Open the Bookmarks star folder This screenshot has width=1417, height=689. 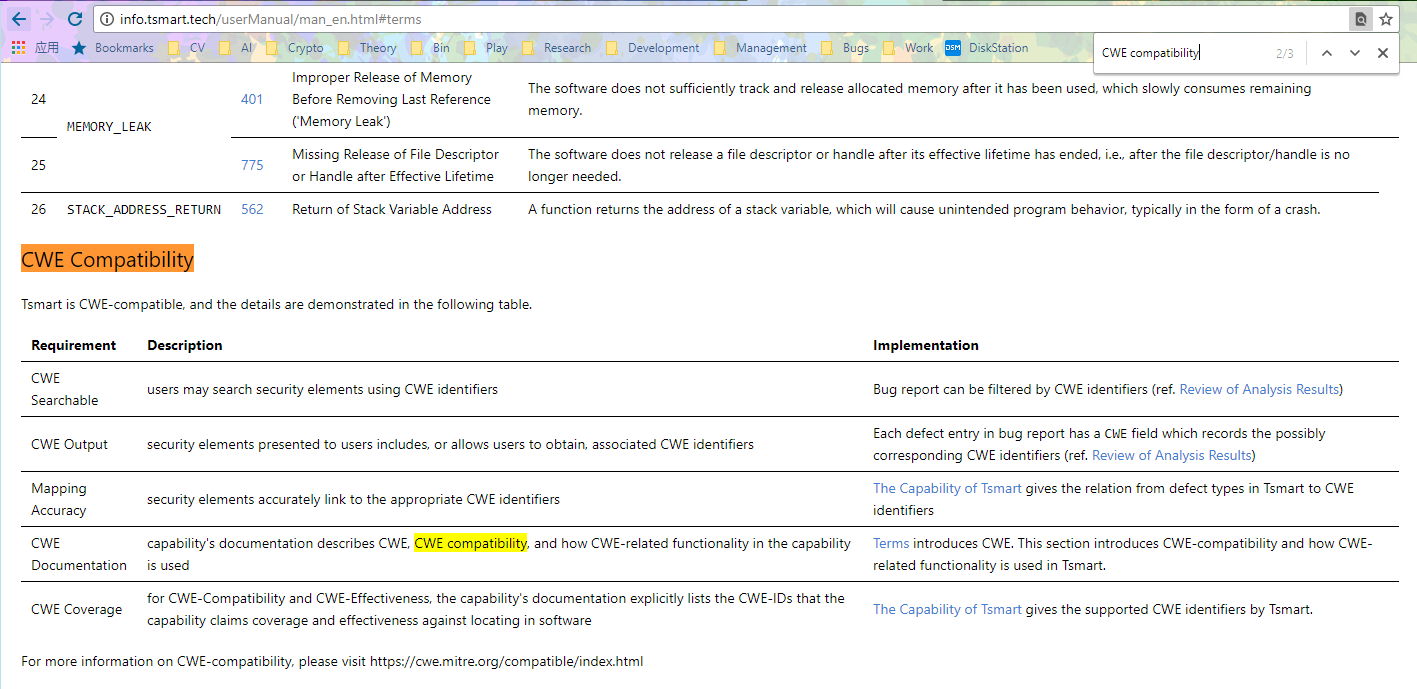coord(113,48)
